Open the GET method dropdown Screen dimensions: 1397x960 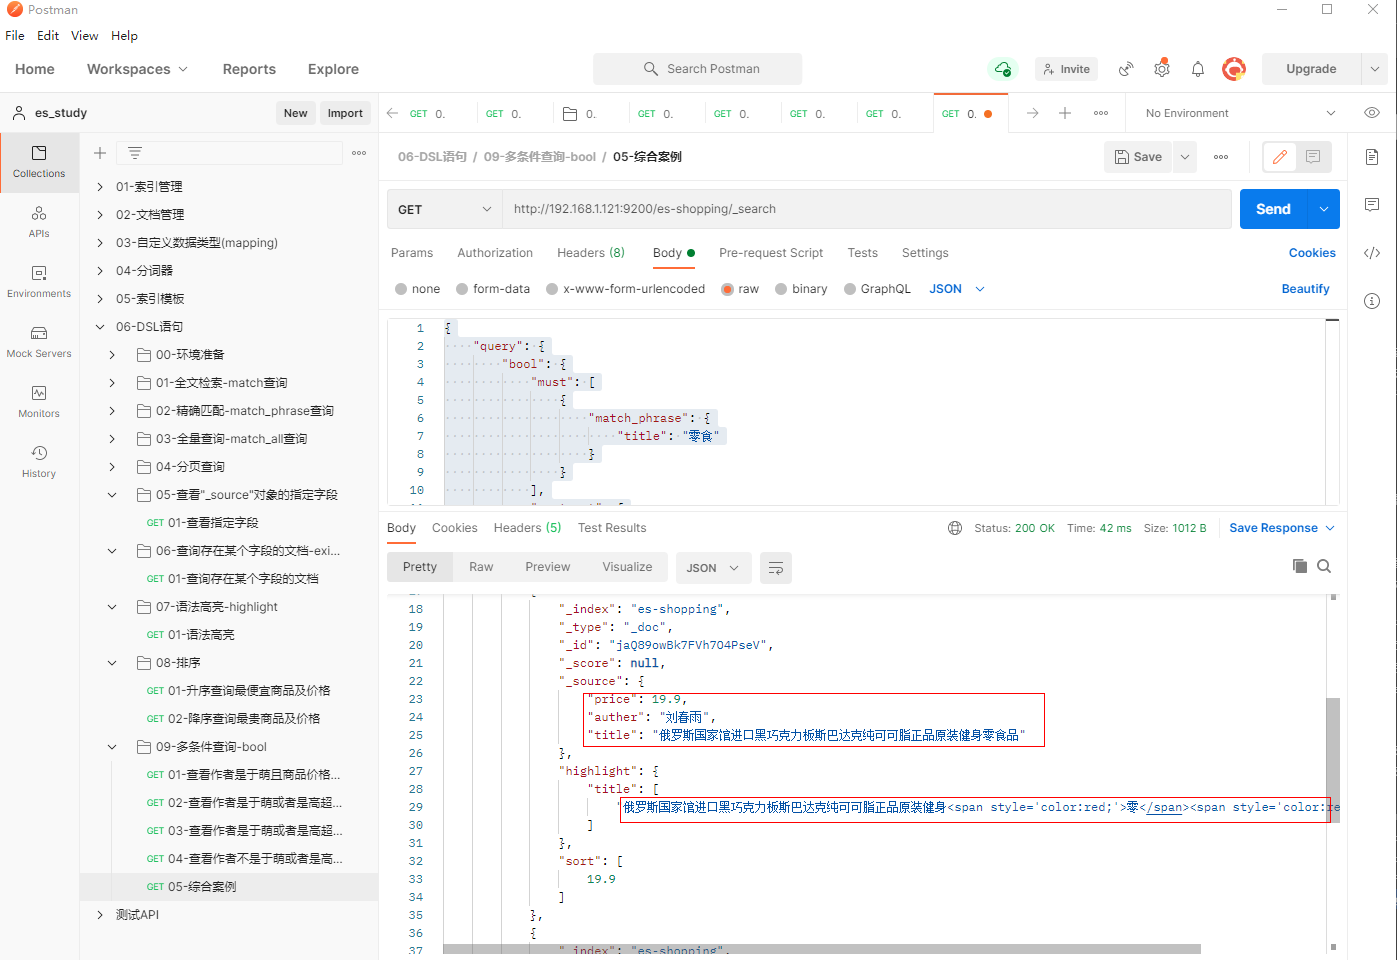click(444, 209)
